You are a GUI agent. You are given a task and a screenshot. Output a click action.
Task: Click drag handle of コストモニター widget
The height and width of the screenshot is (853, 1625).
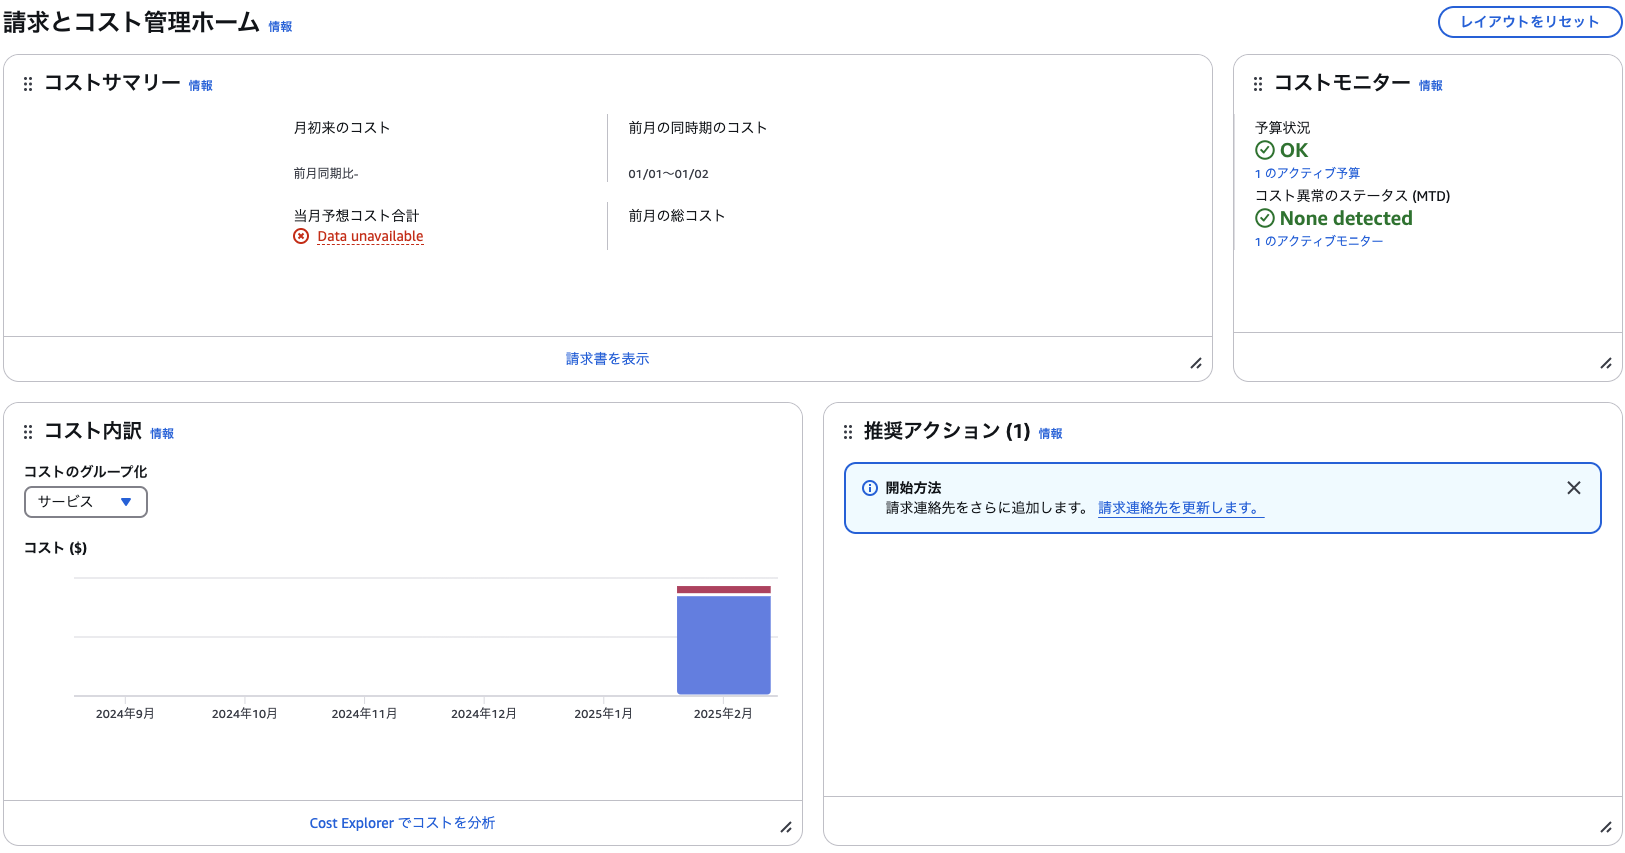(x=1258, y=84)
